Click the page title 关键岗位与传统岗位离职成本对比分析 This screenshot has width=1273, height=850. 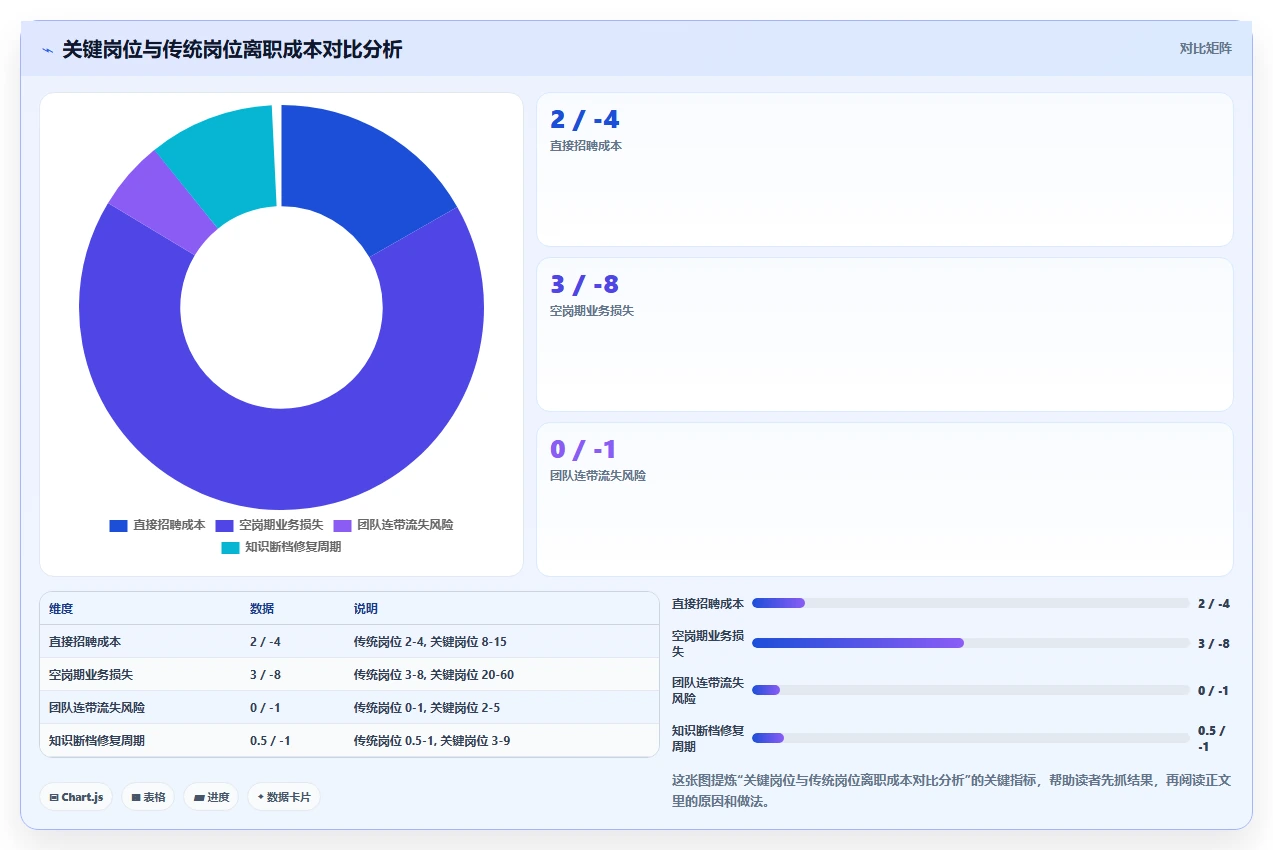[x=232, y=49]
